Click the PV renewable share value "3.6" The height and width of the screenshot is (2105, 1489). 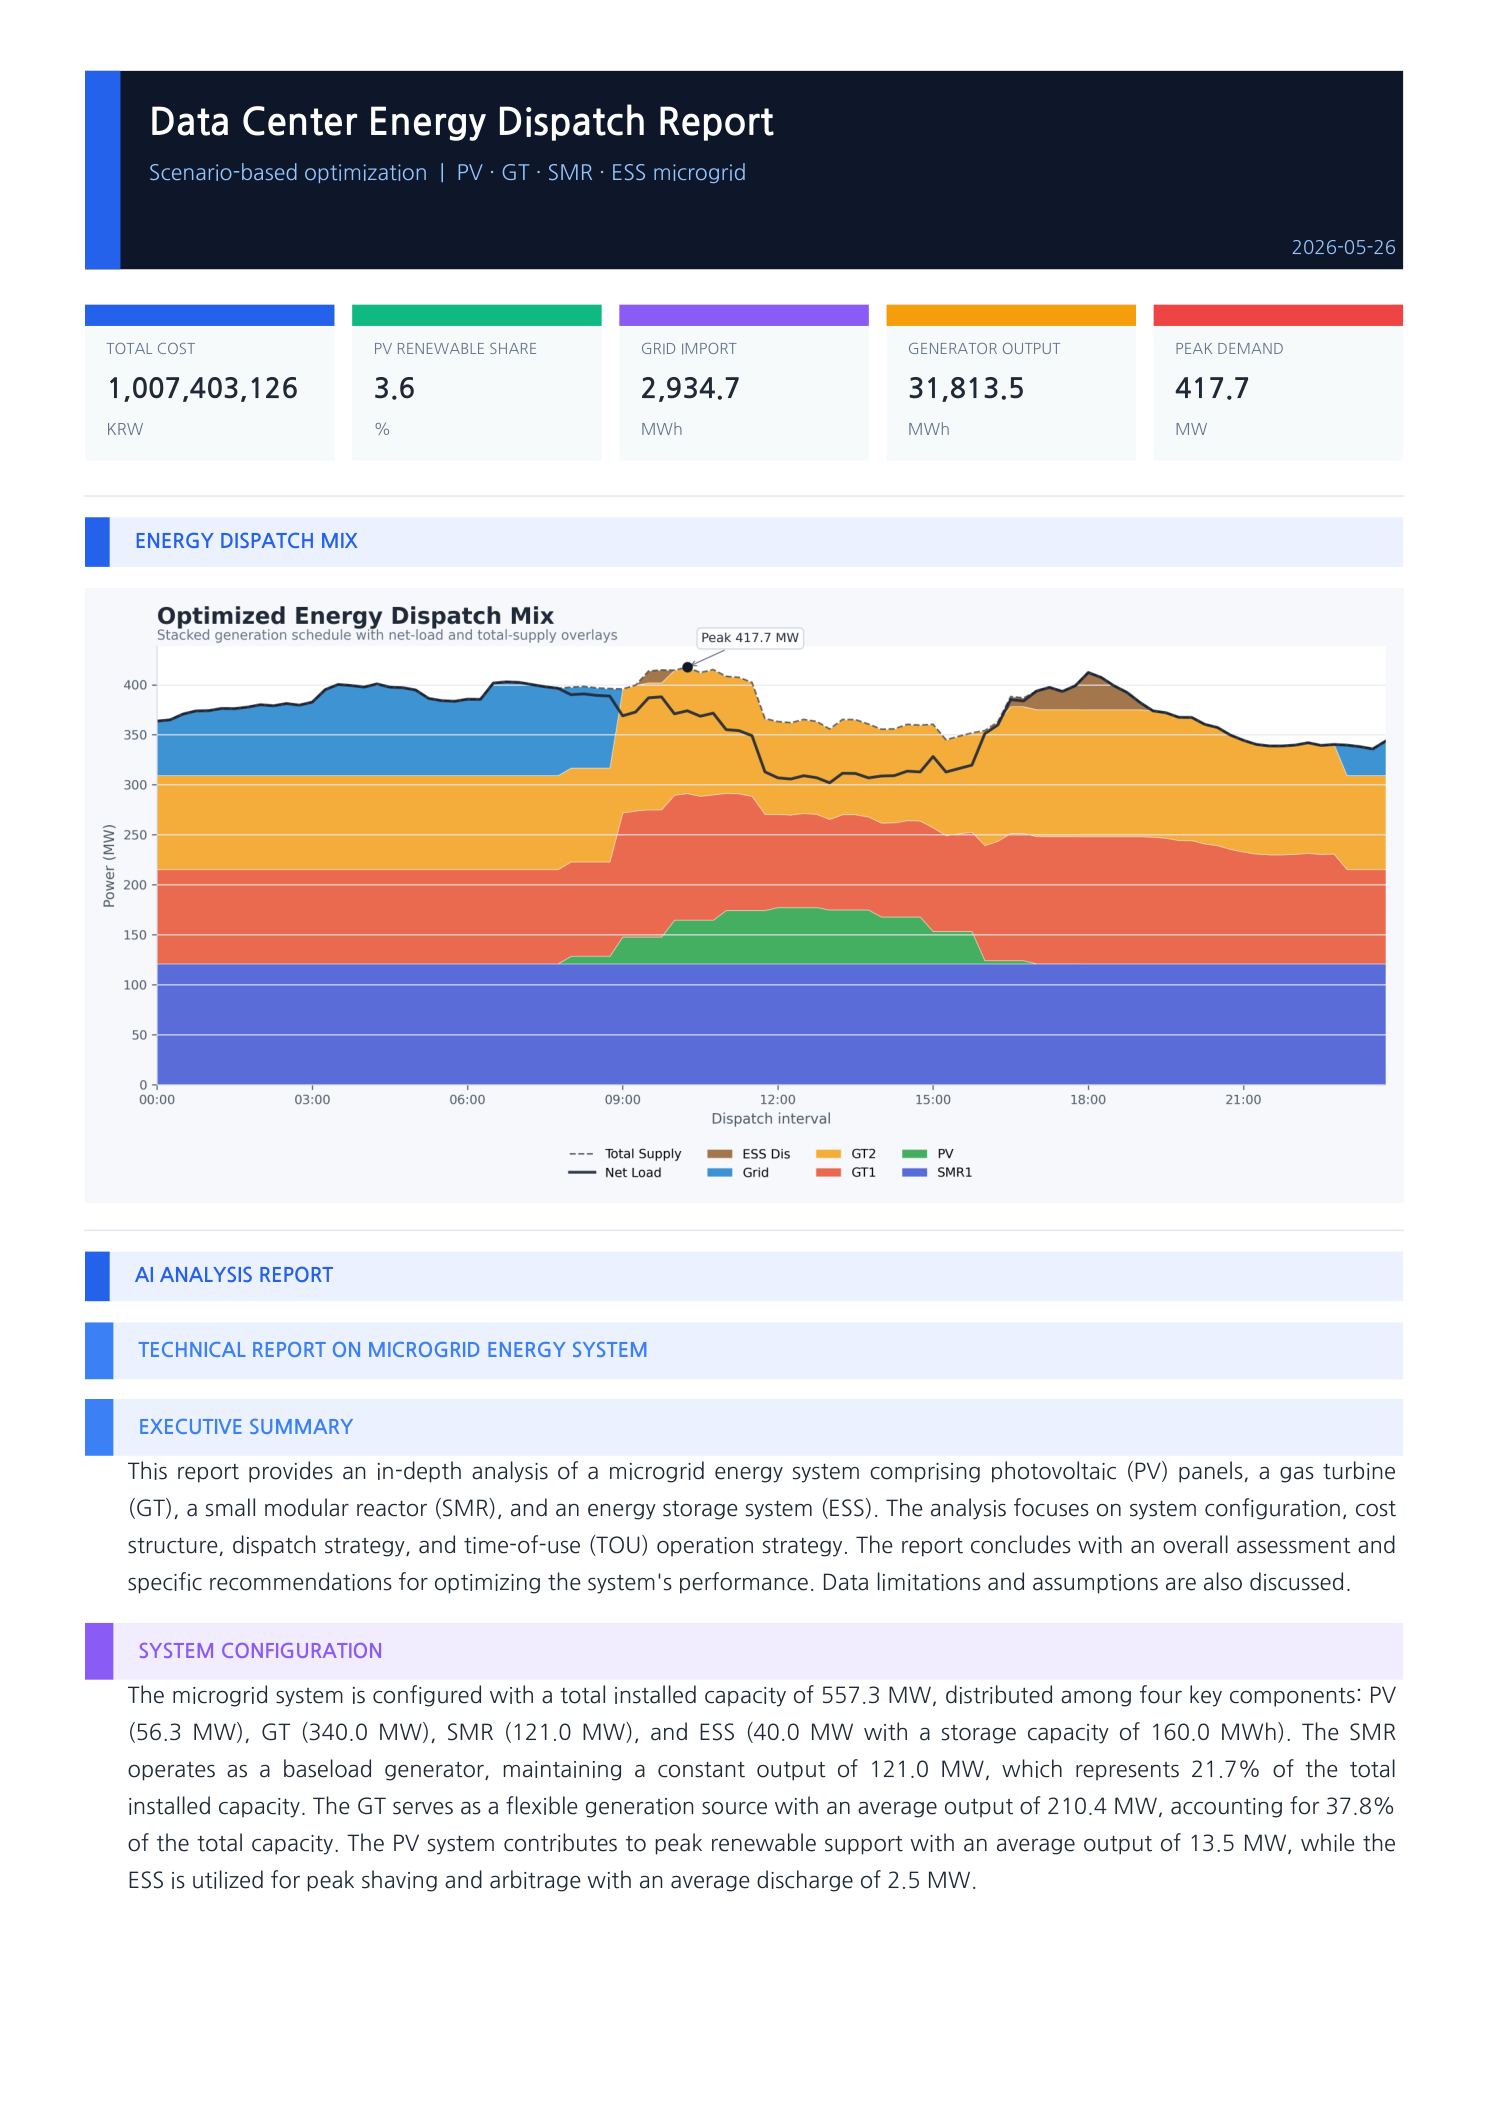click(x=394, y=388)
